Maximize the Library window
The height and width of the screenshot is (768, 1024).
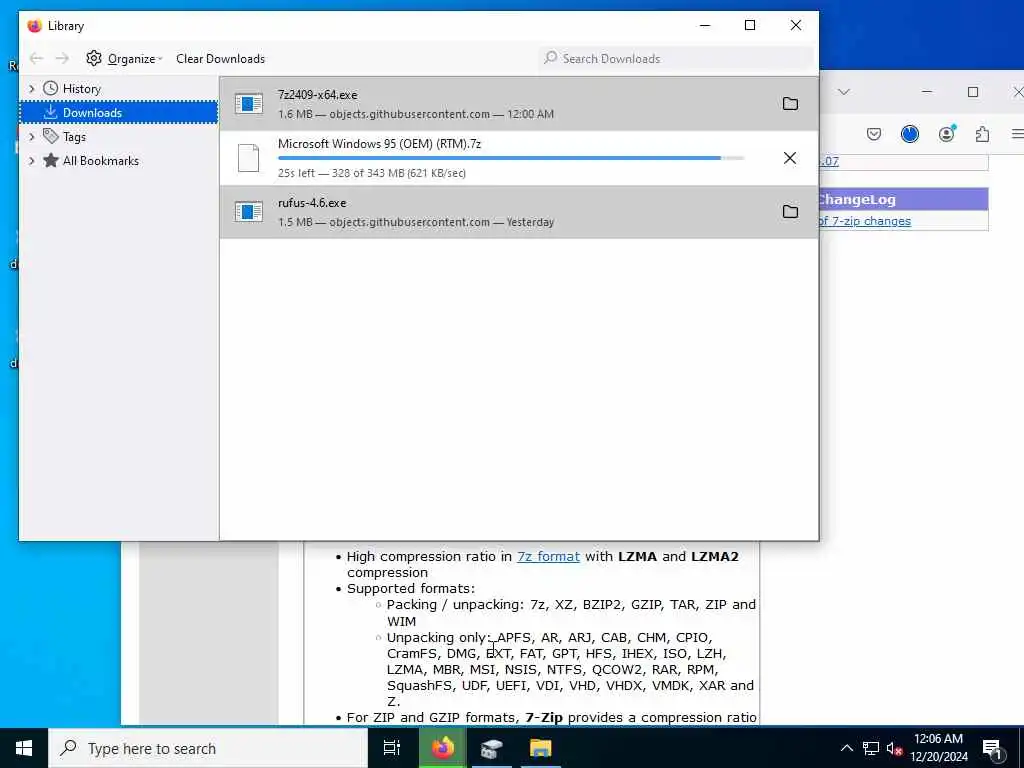tap(750, 25)
